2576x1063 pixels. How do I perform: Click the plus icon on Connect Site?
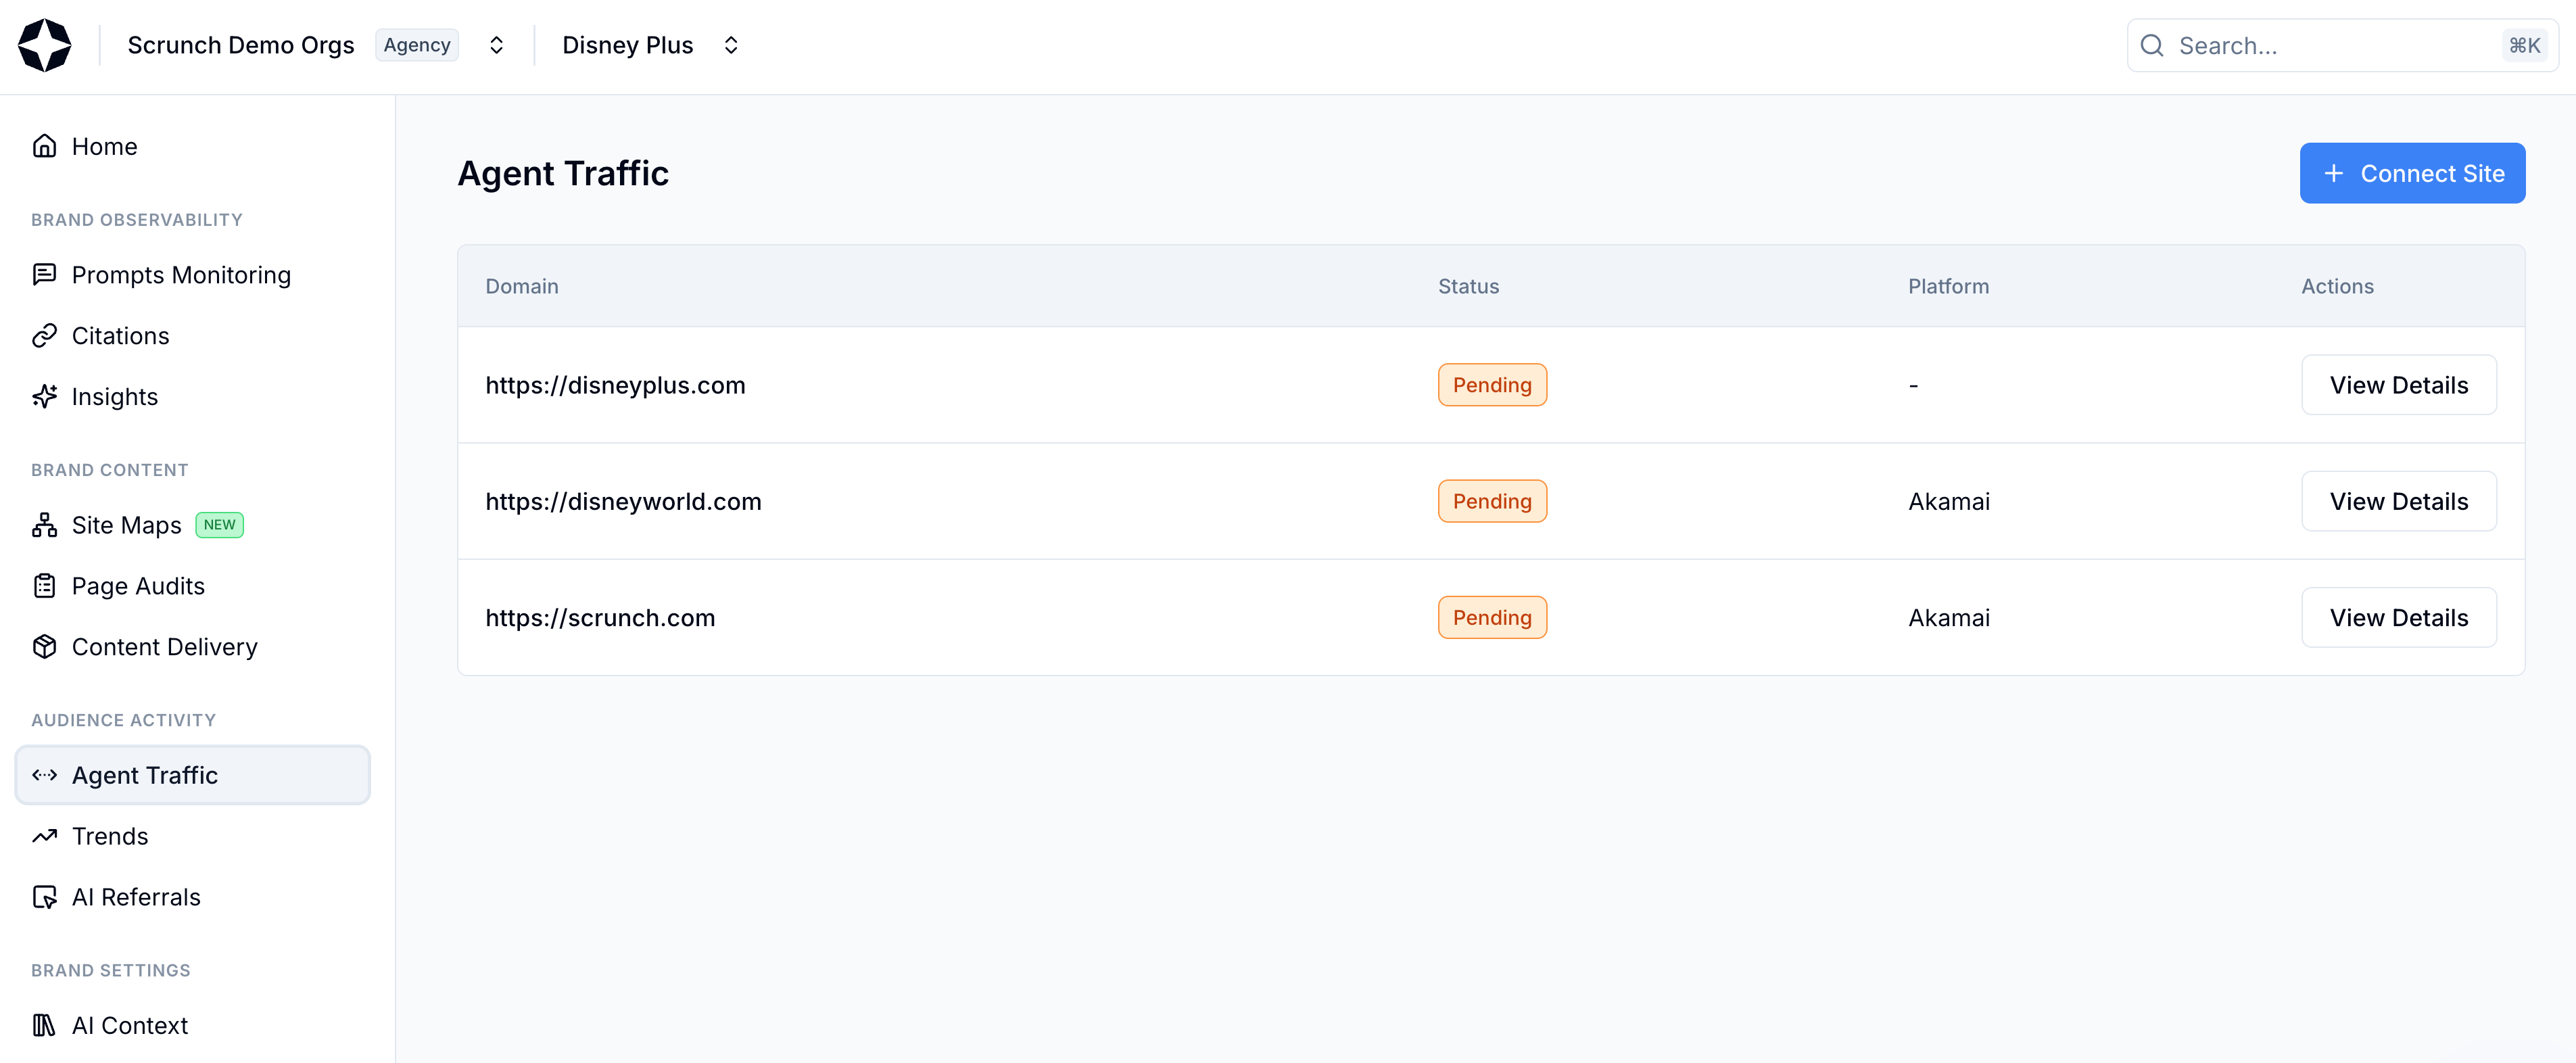pos(2333,173)
